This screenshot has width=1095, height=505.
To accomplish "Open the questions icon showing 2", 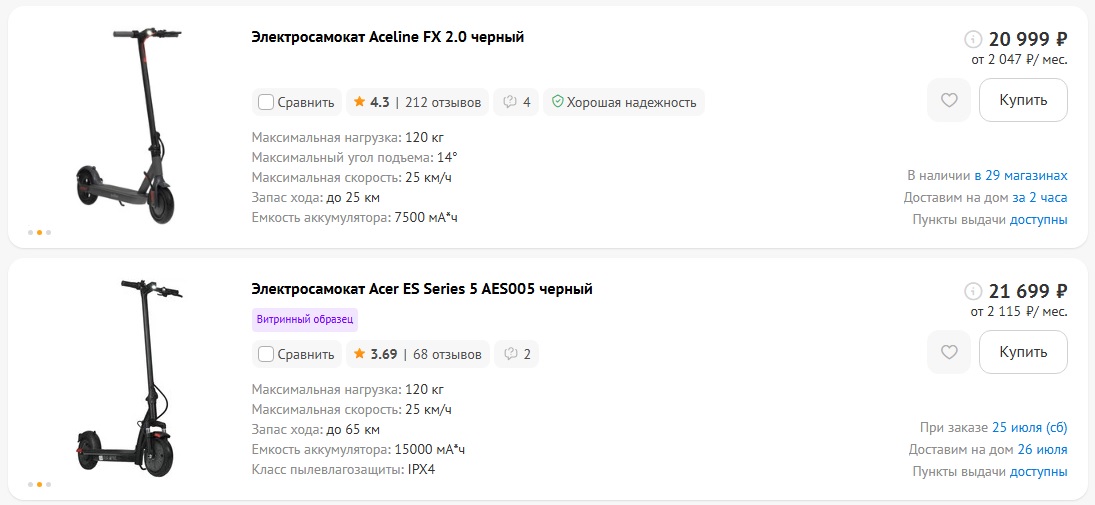I will pos(516,354).
